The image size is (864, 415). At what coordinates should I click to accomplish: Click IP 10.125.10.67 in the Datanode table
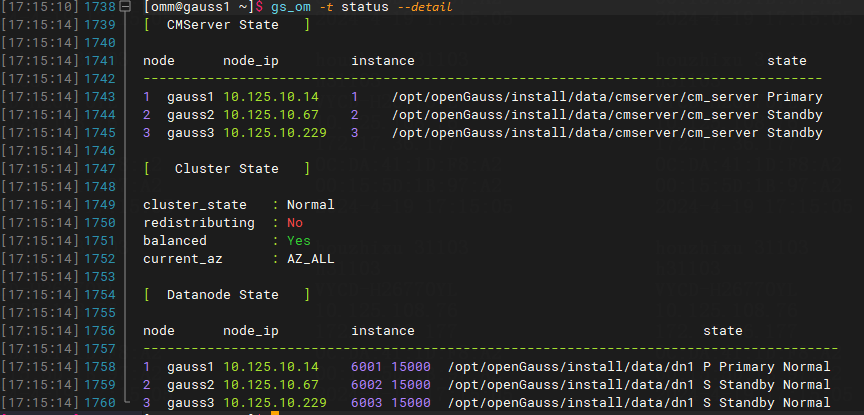pos(271,385)
